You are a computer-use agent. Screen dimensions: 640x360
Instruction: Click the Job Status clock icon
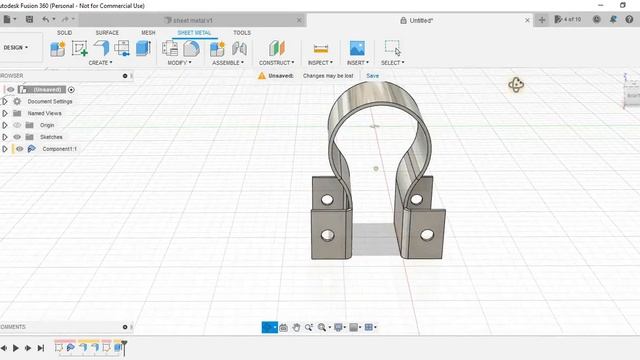tap(597, 19)
